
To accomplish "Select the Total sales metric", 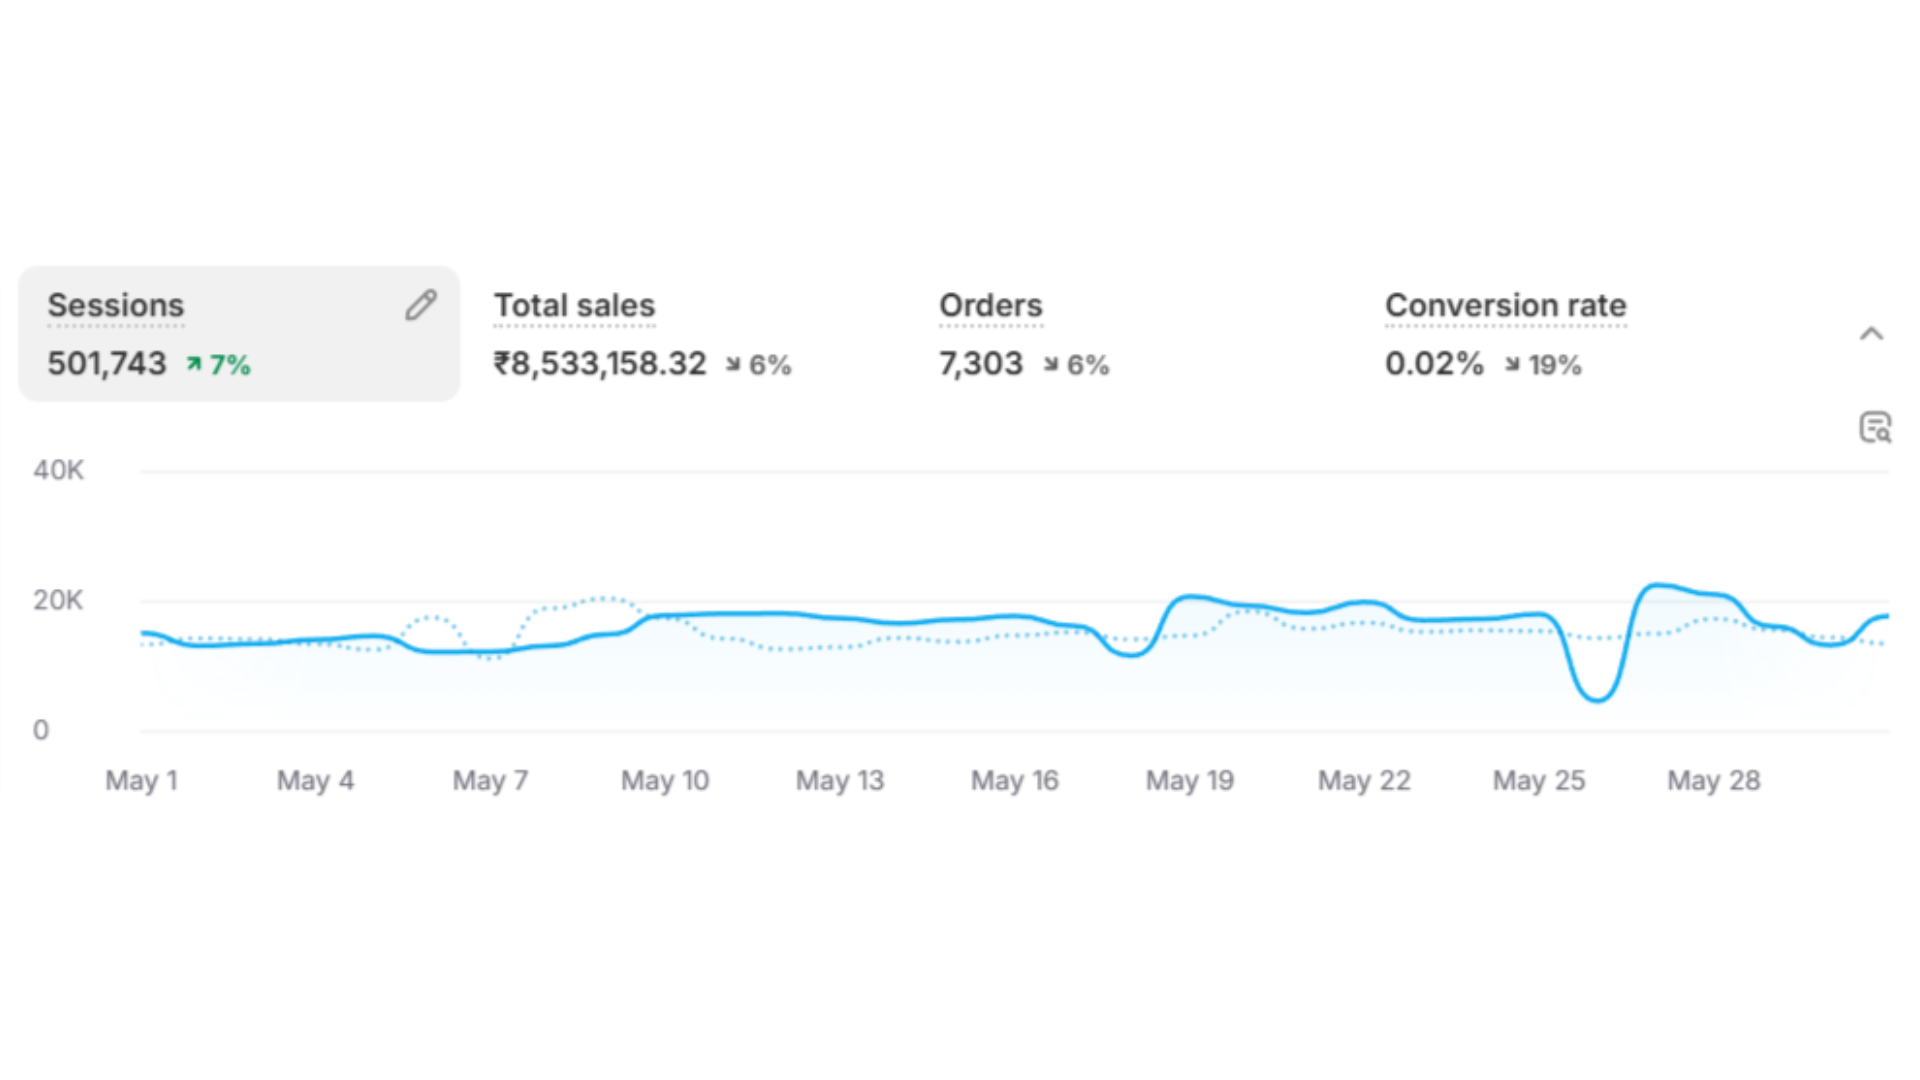I will click(574, 305).
